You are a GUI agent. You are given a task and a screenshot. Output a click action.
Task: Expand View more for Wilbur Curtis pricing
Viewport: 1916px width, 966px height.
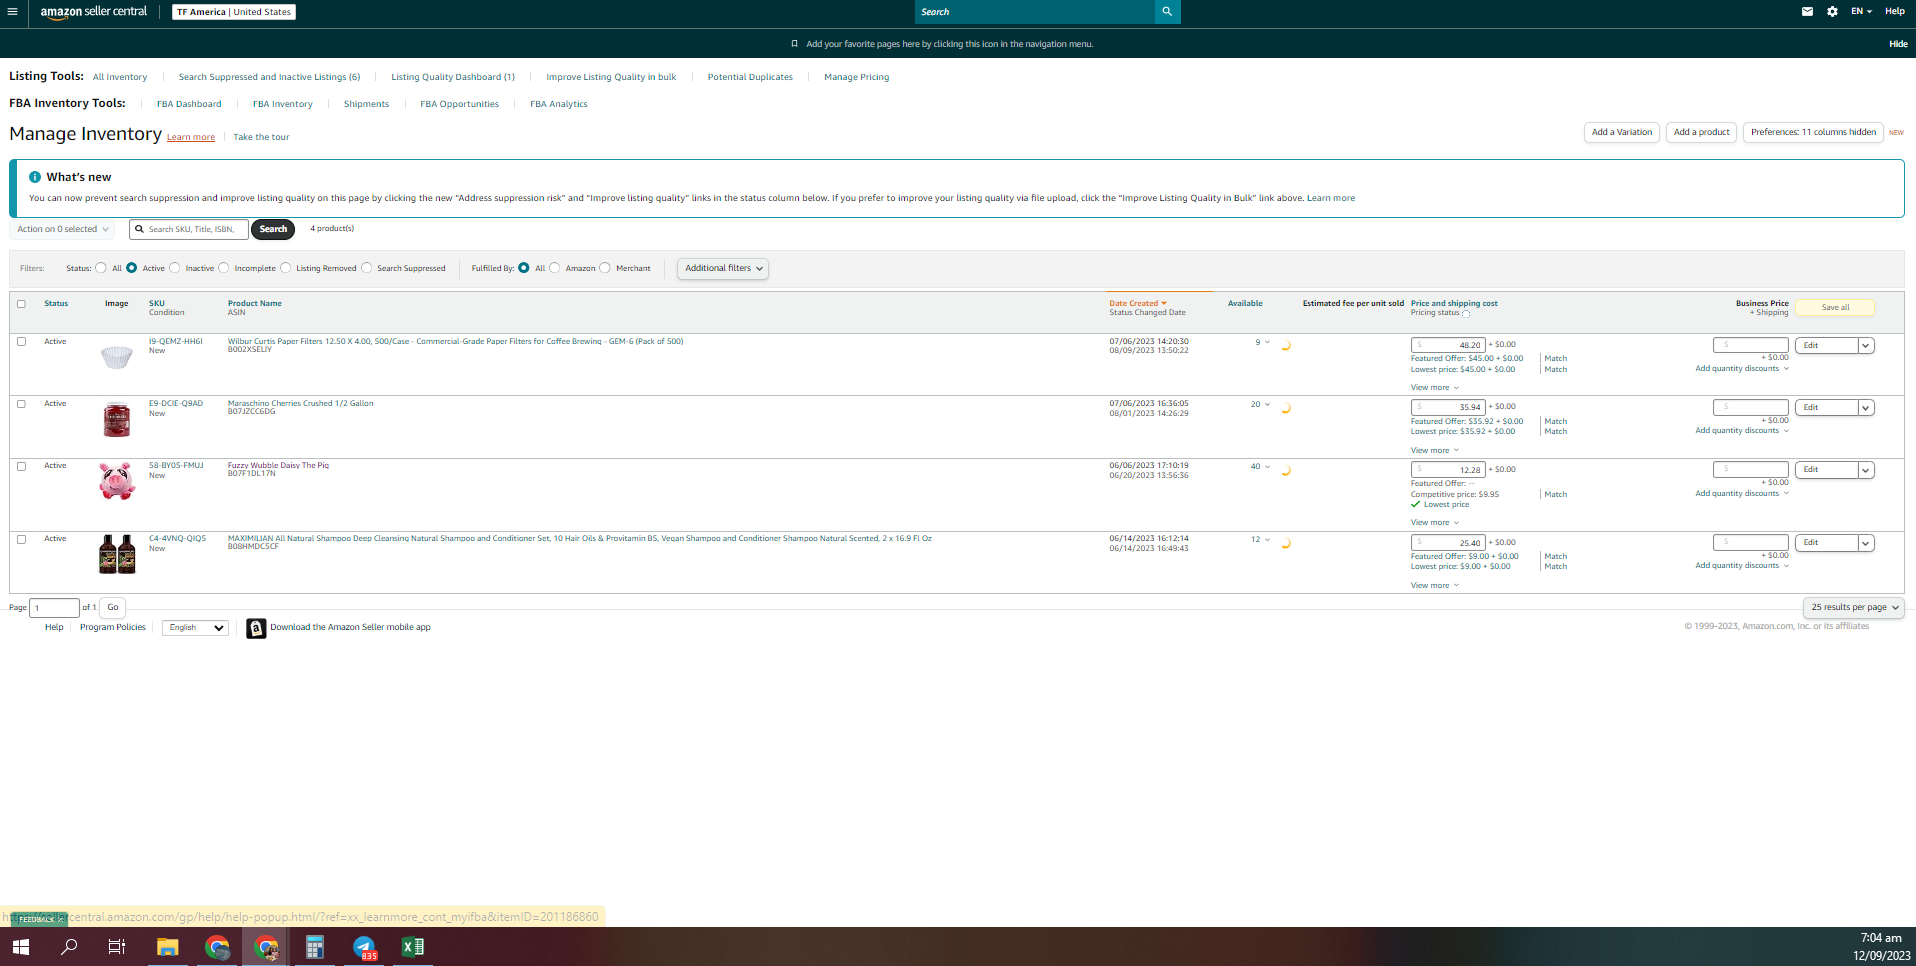1435,388
